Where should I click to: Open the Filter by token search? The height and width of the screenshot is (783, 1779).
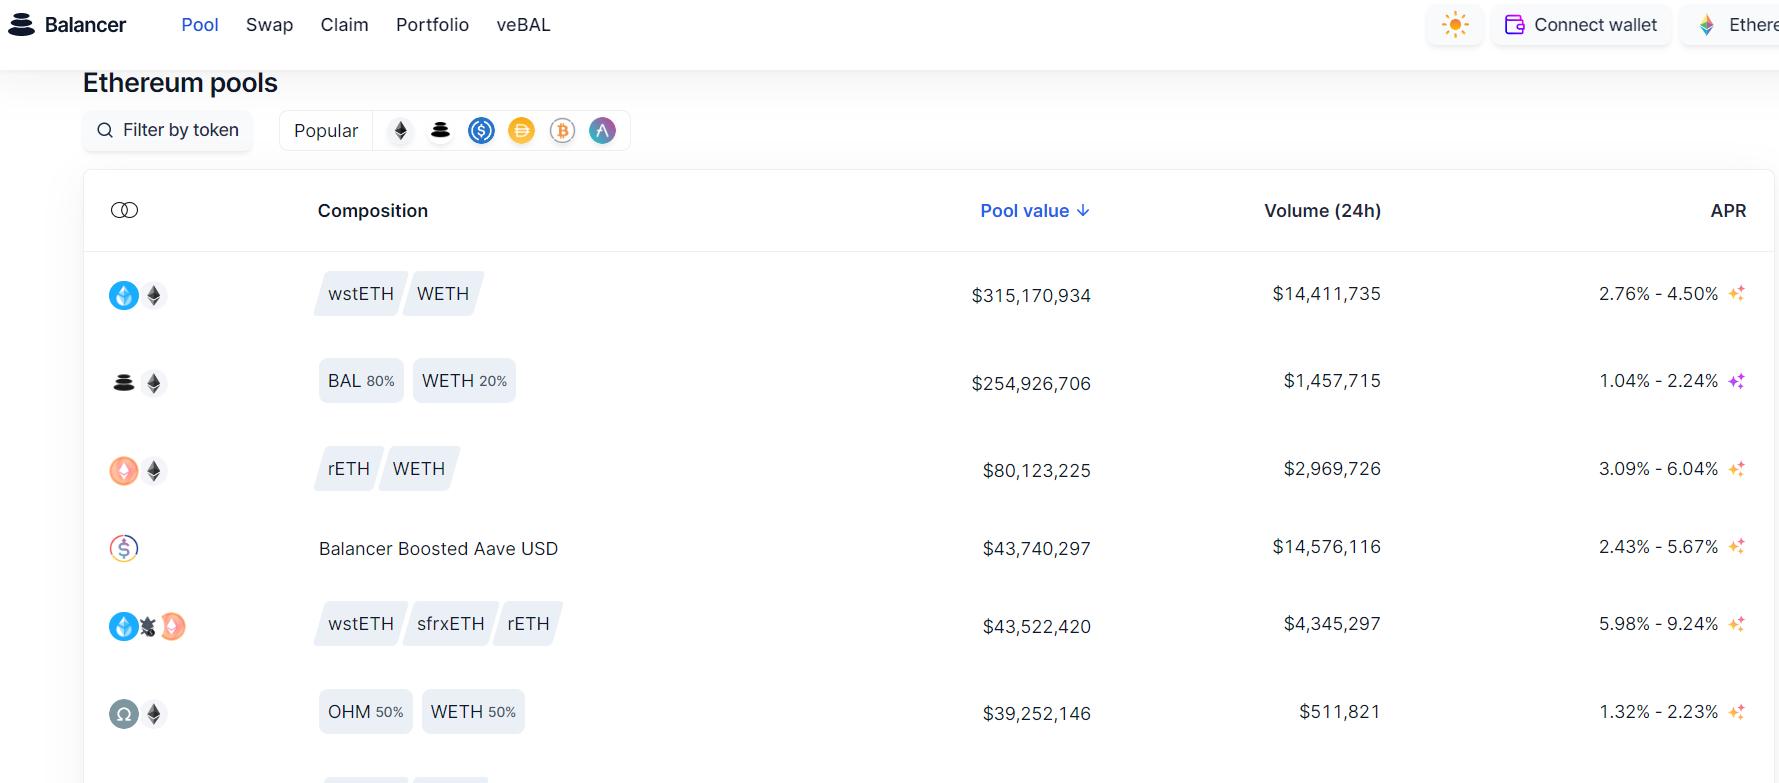click(168, 131)
